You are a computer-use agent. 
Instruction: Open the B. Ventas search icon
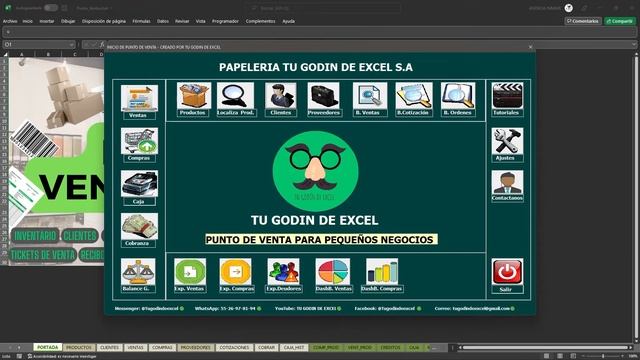[370, 96]
